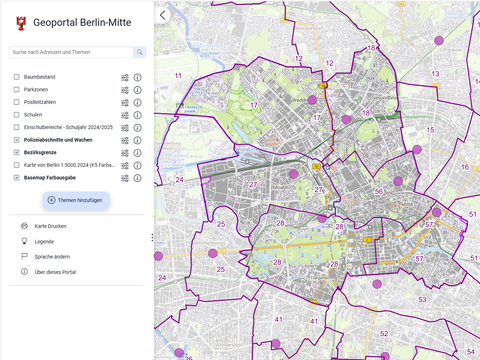480x360 pixels.
Task: Show info for Schulen layer
Action: coord(137,115)
